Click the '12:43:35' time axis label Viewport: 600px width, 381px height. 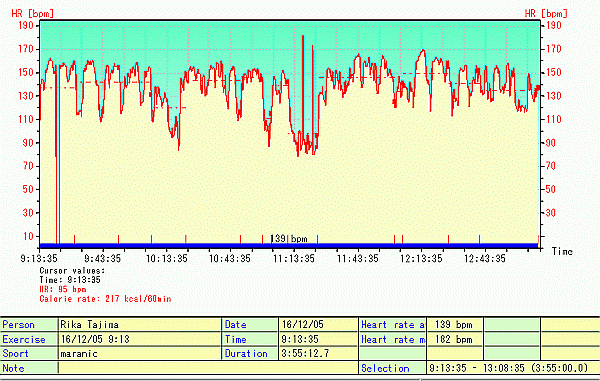pyautogui.click(x=485, y=259)
